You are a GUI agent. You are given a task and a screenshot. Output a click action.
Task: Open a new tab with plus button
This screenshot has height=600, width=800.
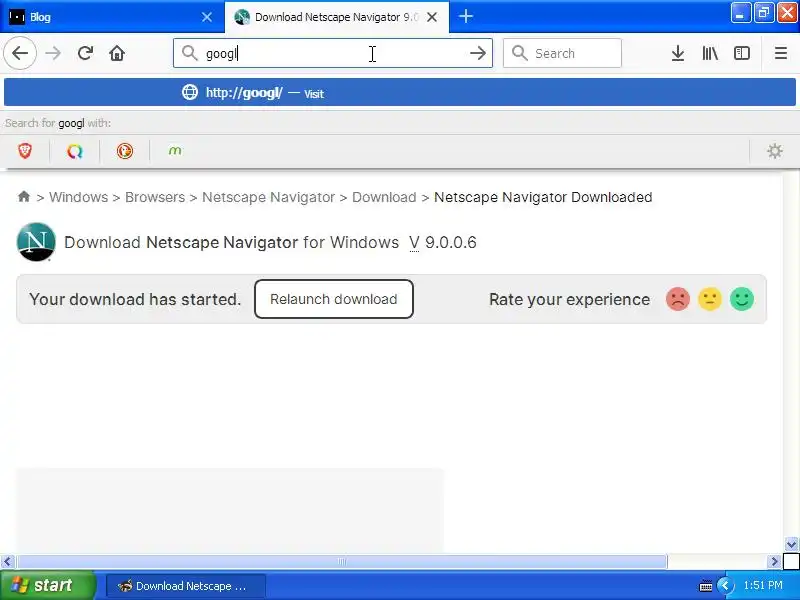point(465,17)
